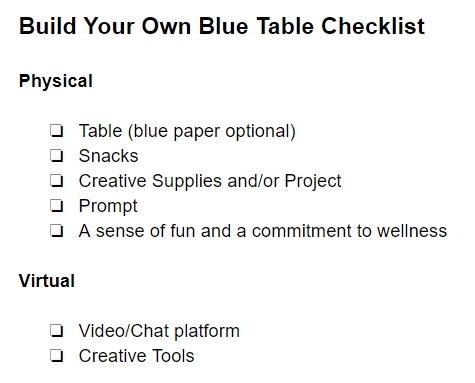Image resolution: width=475 pixels, height=383 pixels.
Task: Tick the Creative Tools checkbox
Action: pyautogui.click(x=57, y=356)
